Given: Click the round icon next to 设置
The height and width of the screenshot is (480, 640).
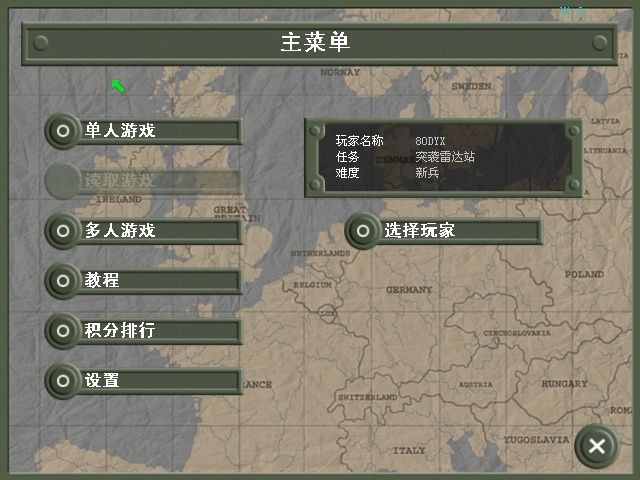Looking at the screenshot, I should coord(63,380).
